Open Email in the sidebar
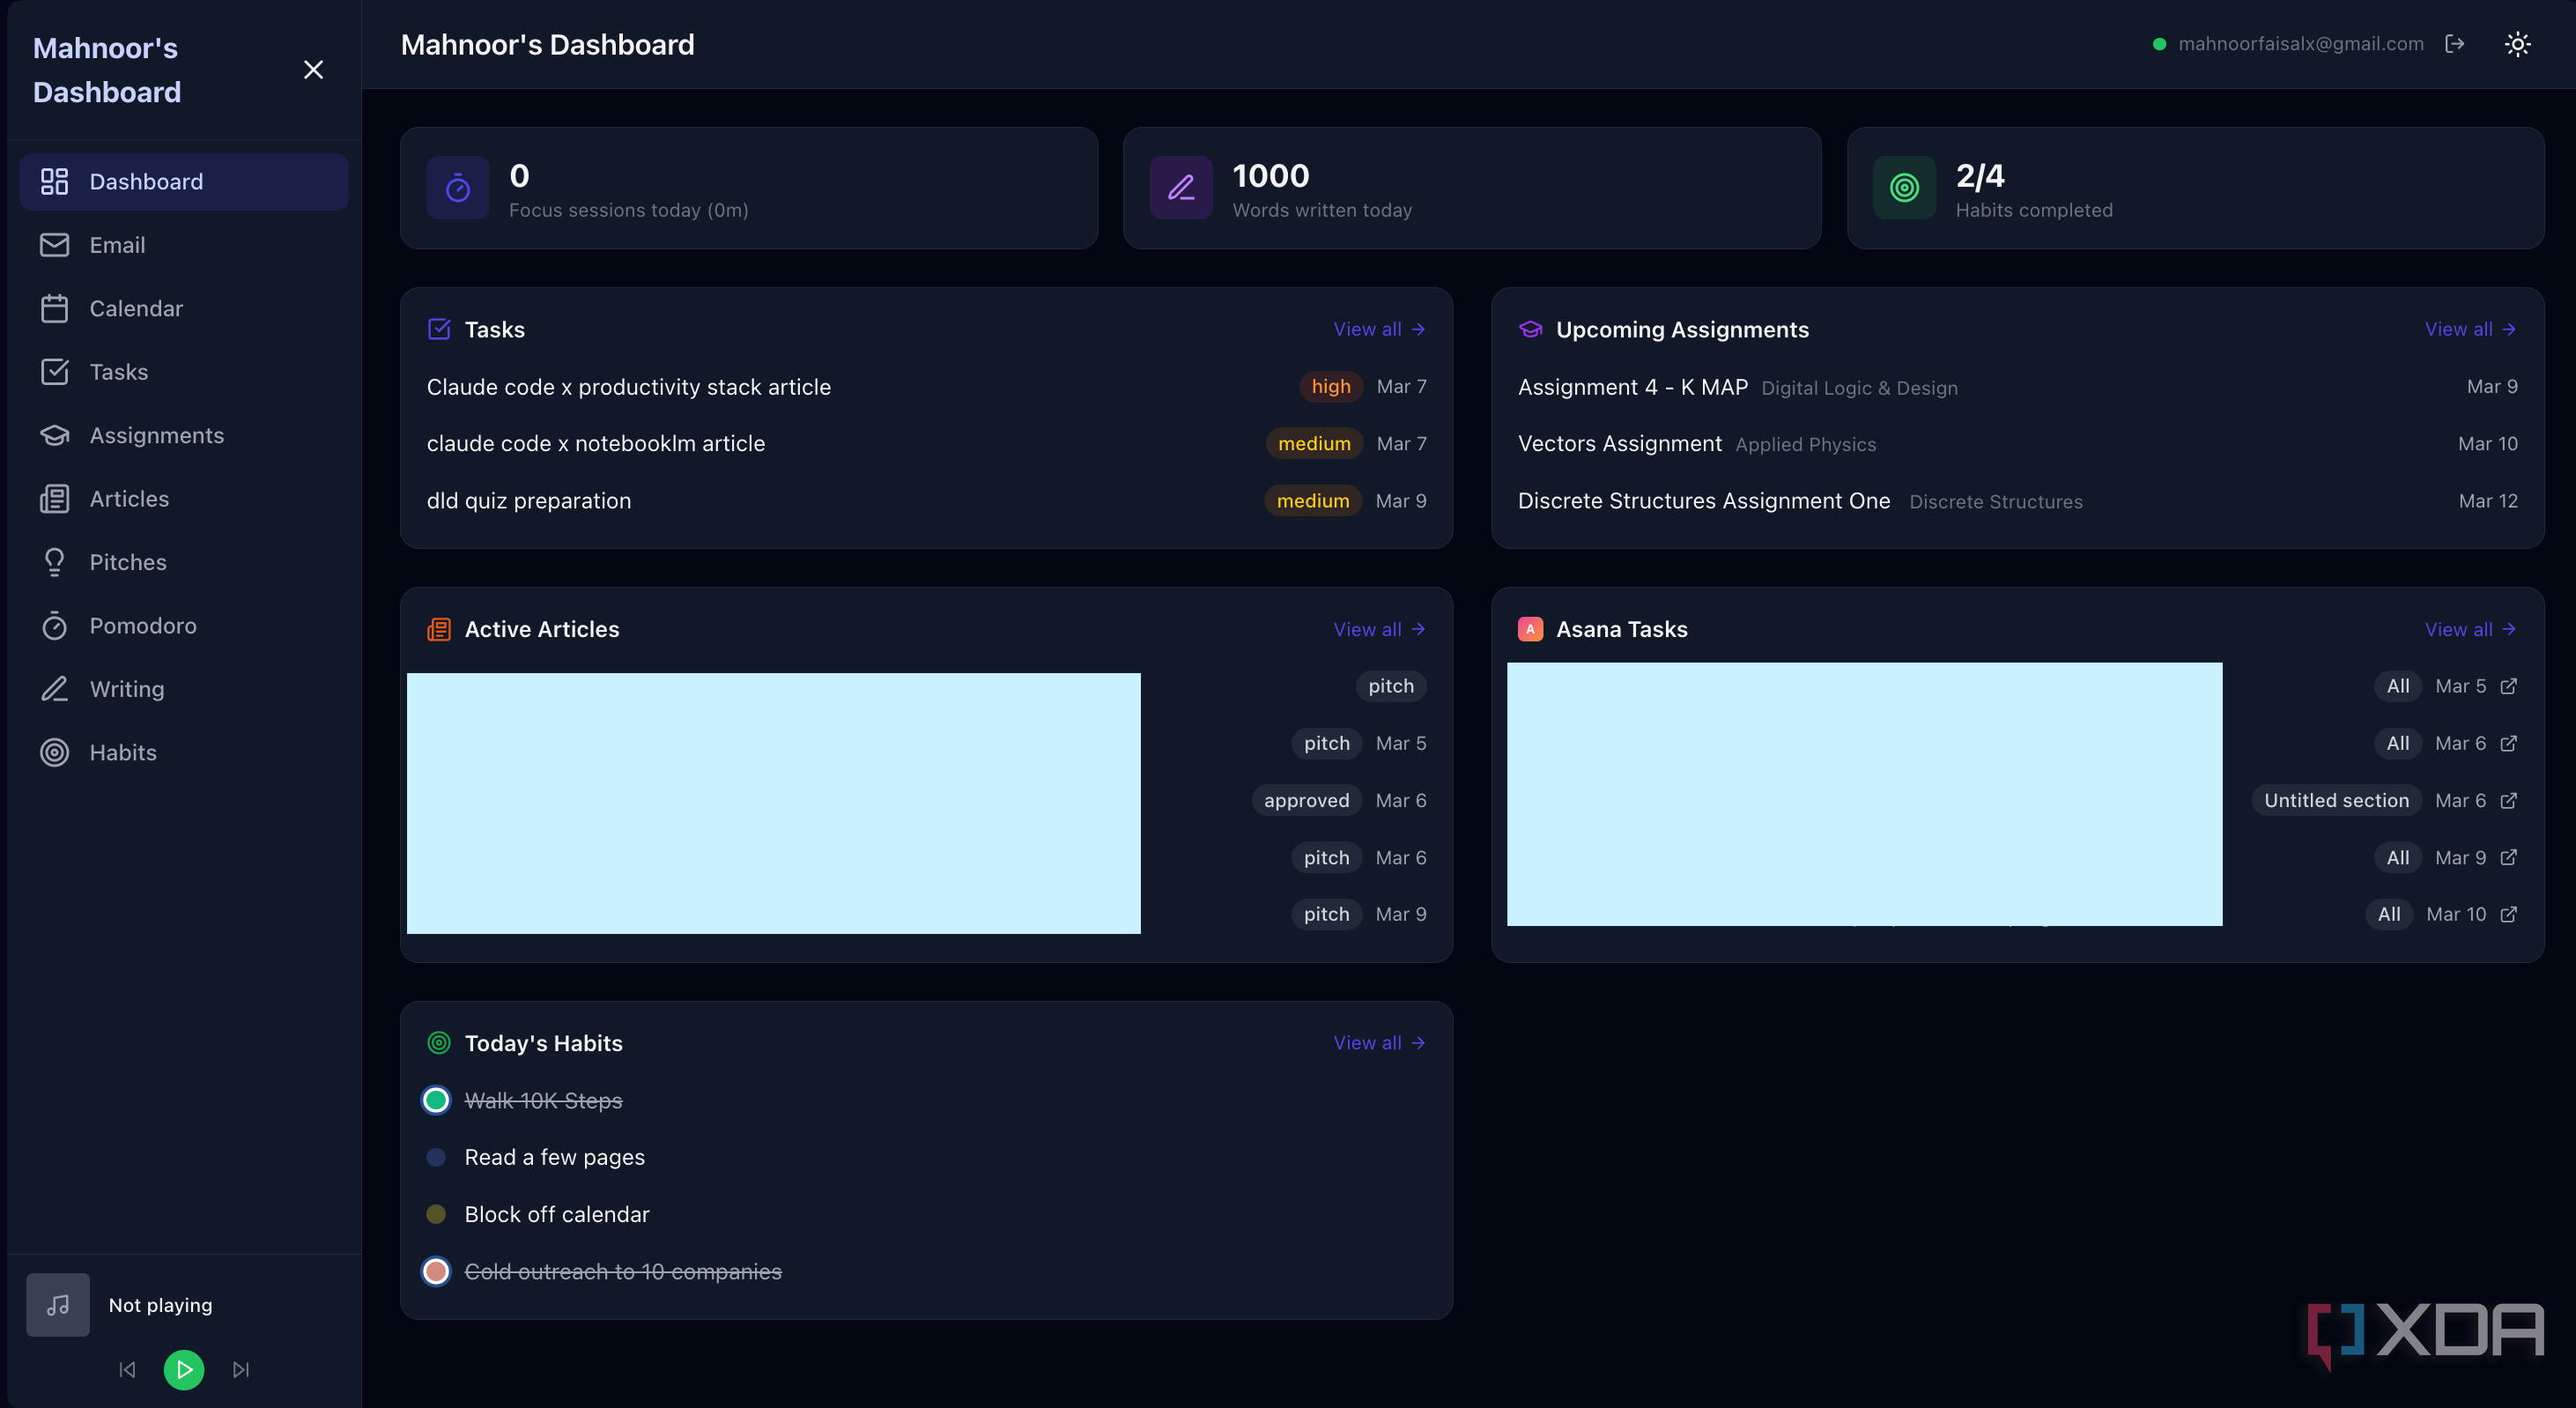 (184, 245)
